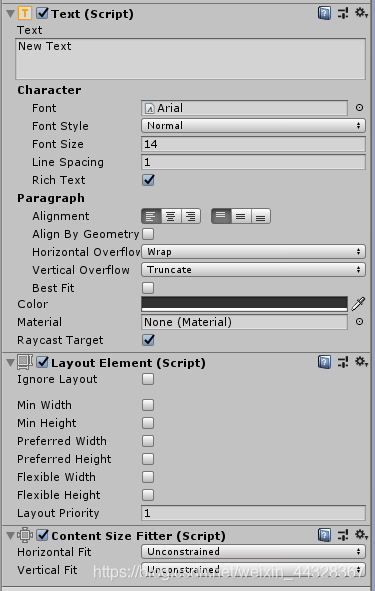
Task: Click the Layout Element component icon
Action: click(x=25, y=362)
